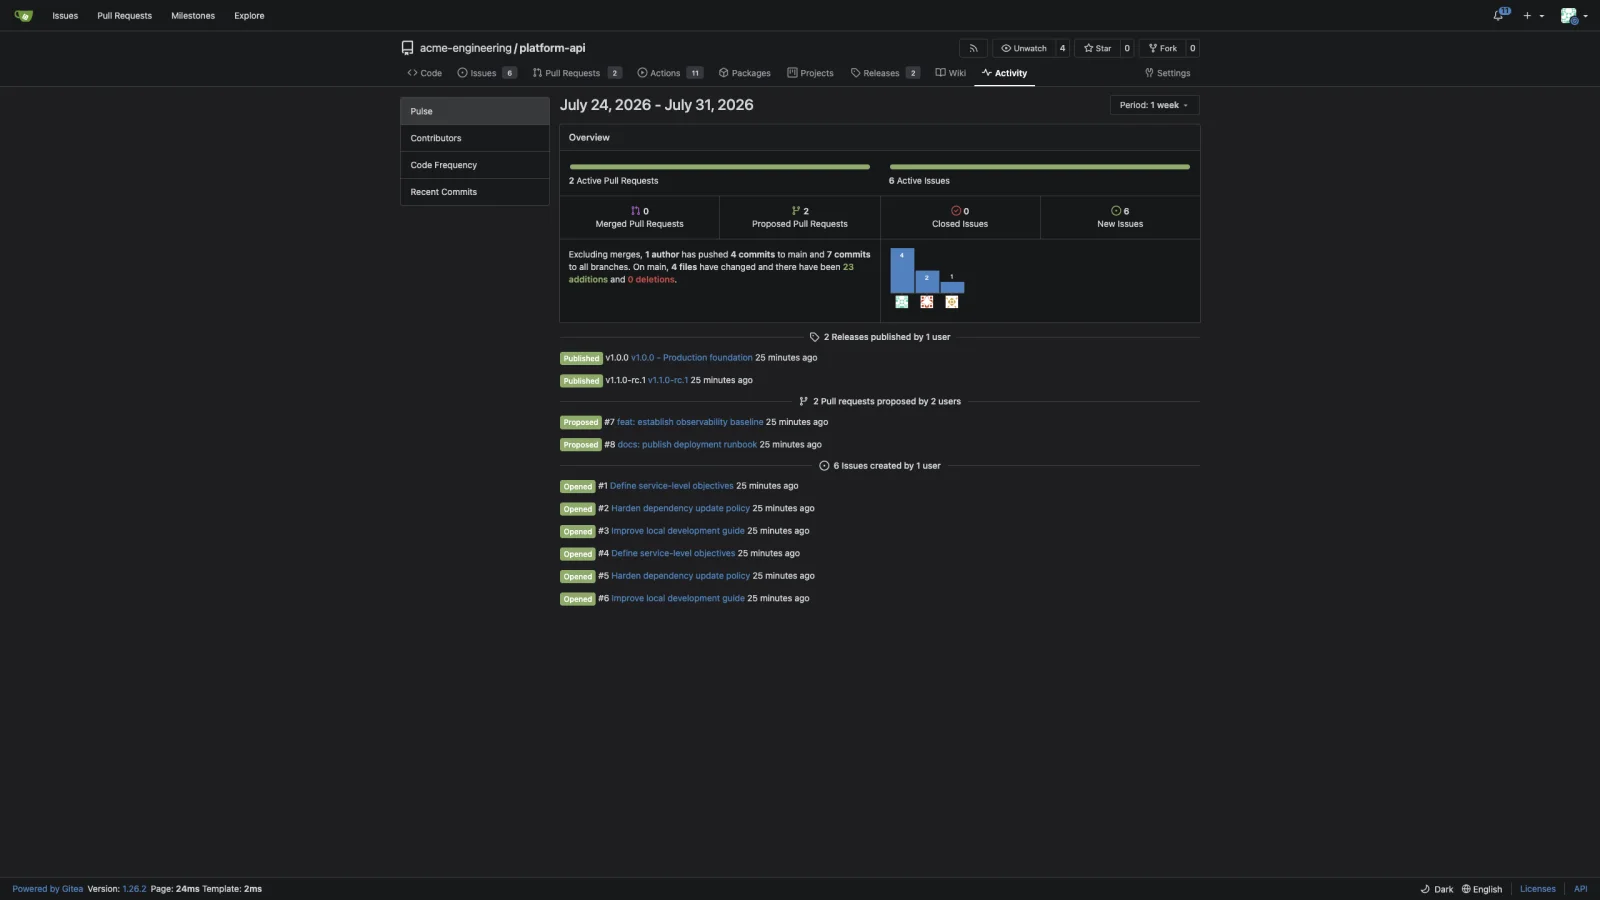Open the Period: 1 week dropdown
Image resolution: width=1600 pixels, height=900 pixels.
click(1154, 105)
